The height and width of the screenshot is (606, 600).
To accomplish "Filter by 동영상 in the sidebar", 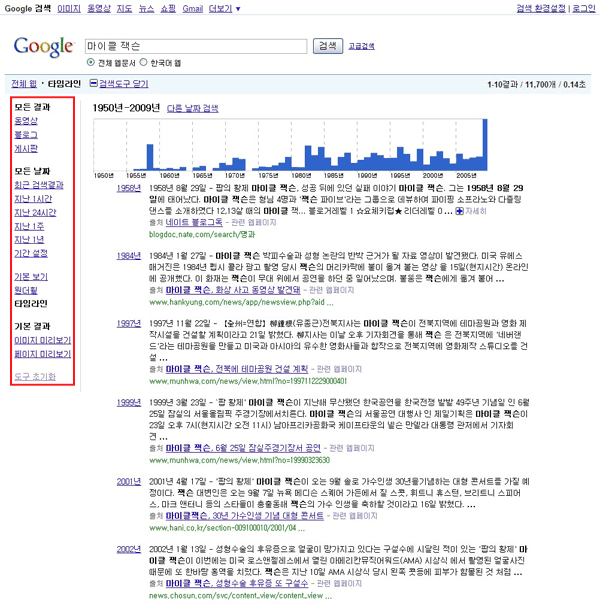I will [x=26, y=121].
